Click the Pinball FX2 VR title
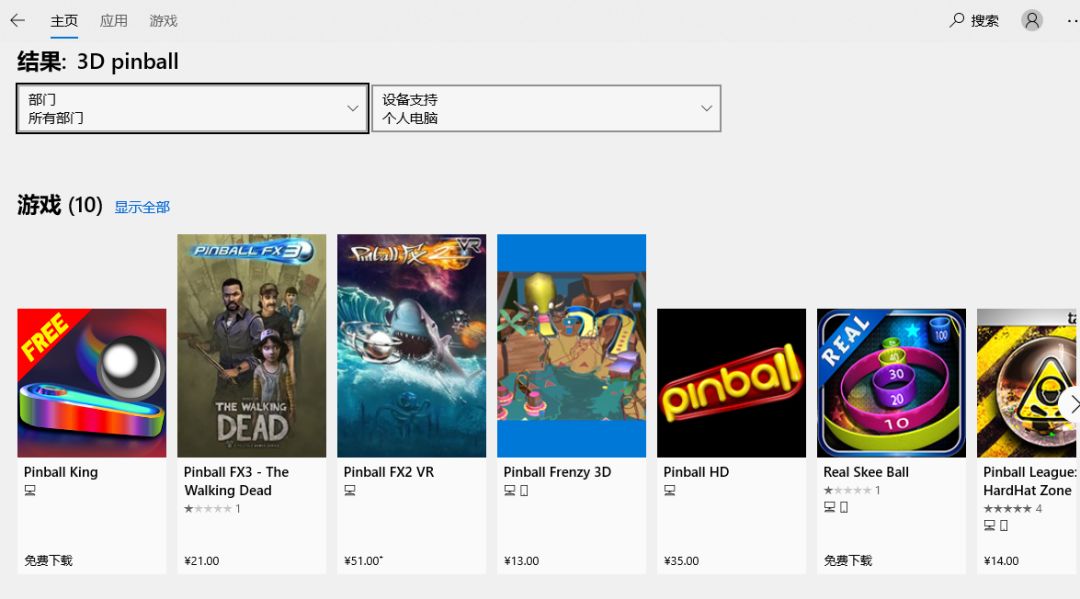The image size is (1080, 599). point(388,472)
